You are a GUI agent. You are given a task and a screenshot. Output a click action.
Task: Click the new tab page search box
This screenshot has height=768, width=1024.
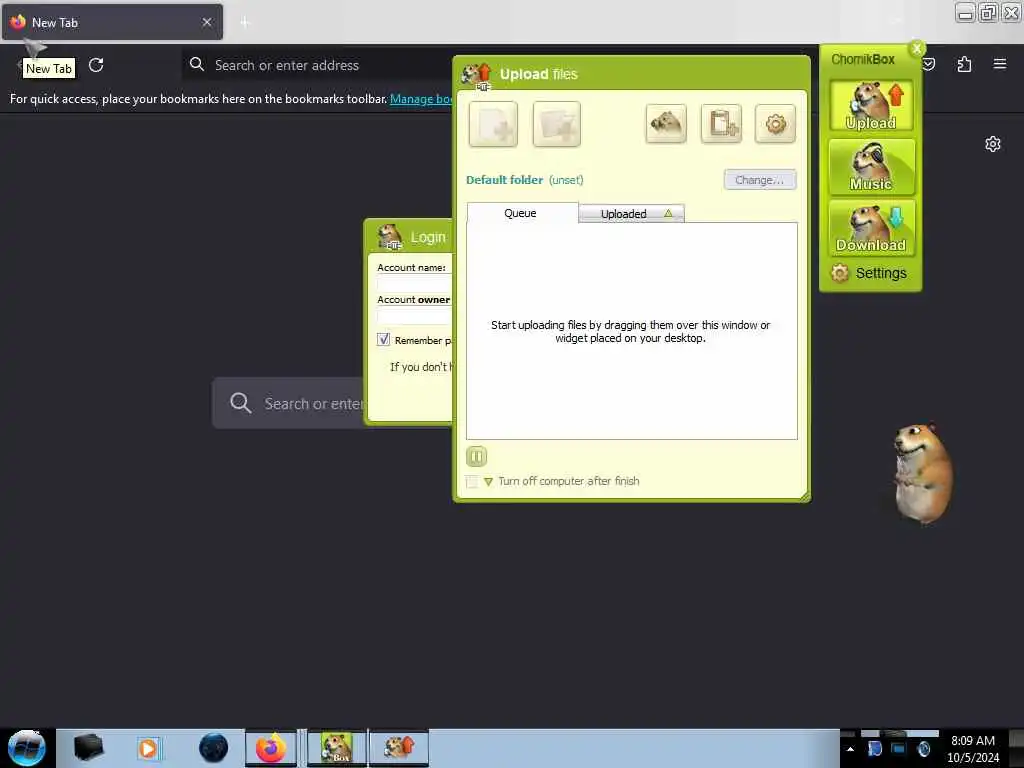click(289, 403)
